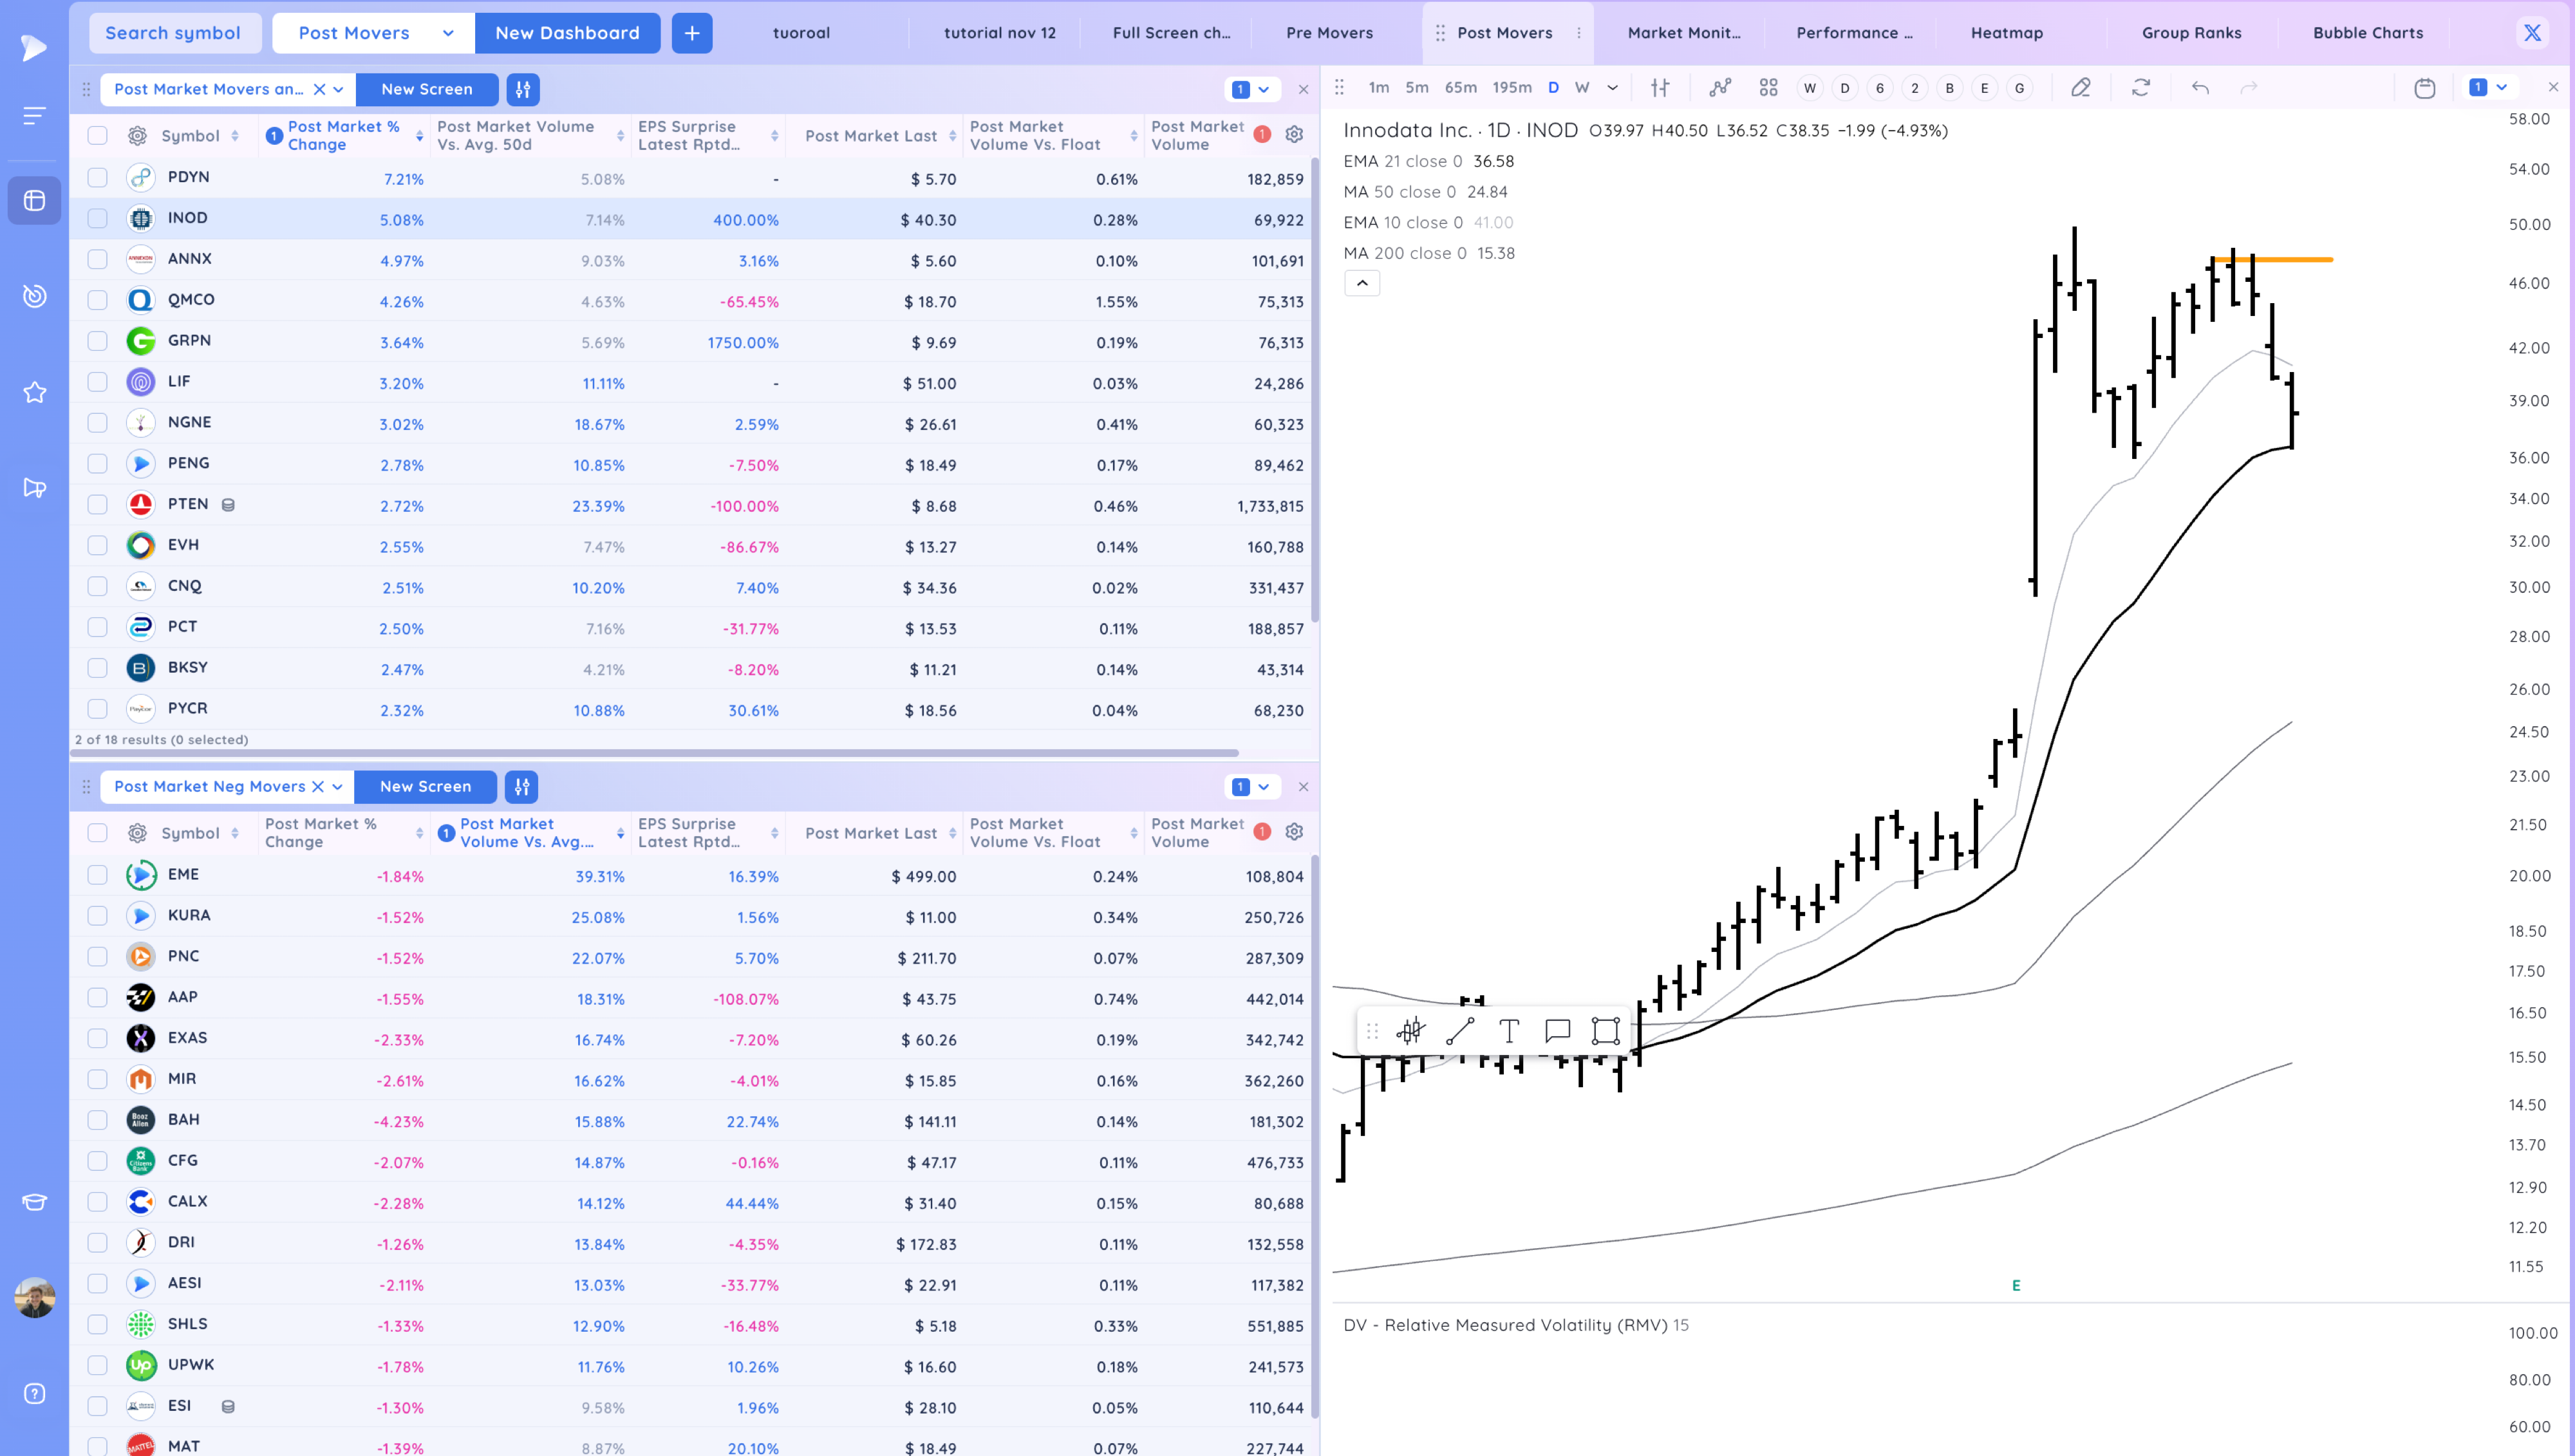Open the calendar icon in chart toolbar
This screenshot has height=1456, width=2575.
coord(2424,88)
